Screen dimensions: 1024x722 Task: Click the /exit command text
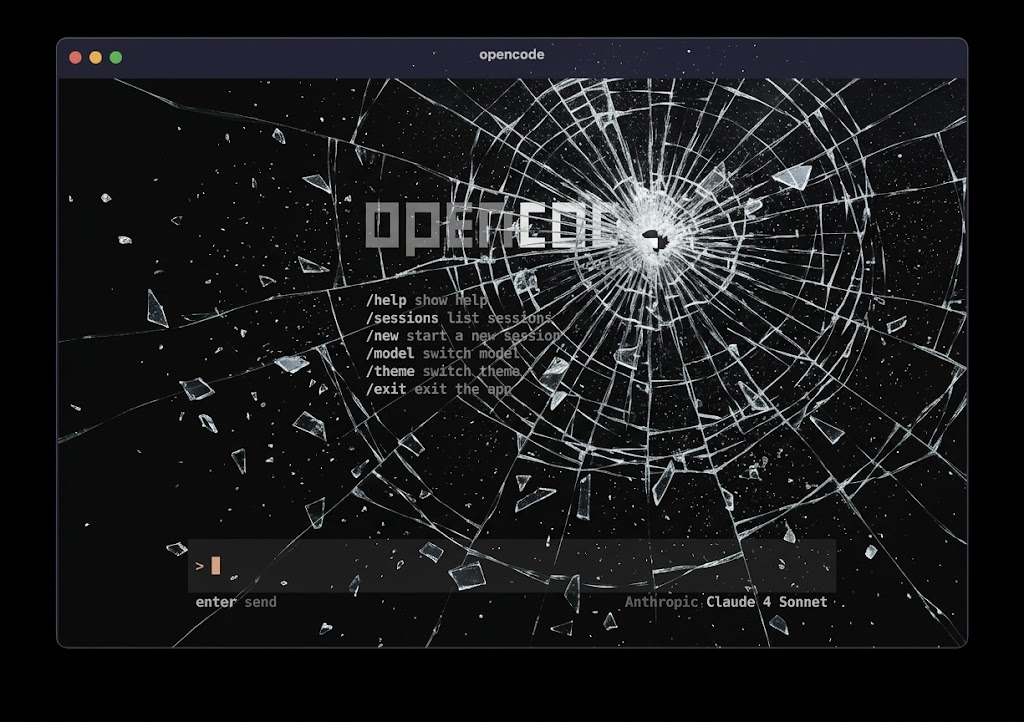coord(386,388)
